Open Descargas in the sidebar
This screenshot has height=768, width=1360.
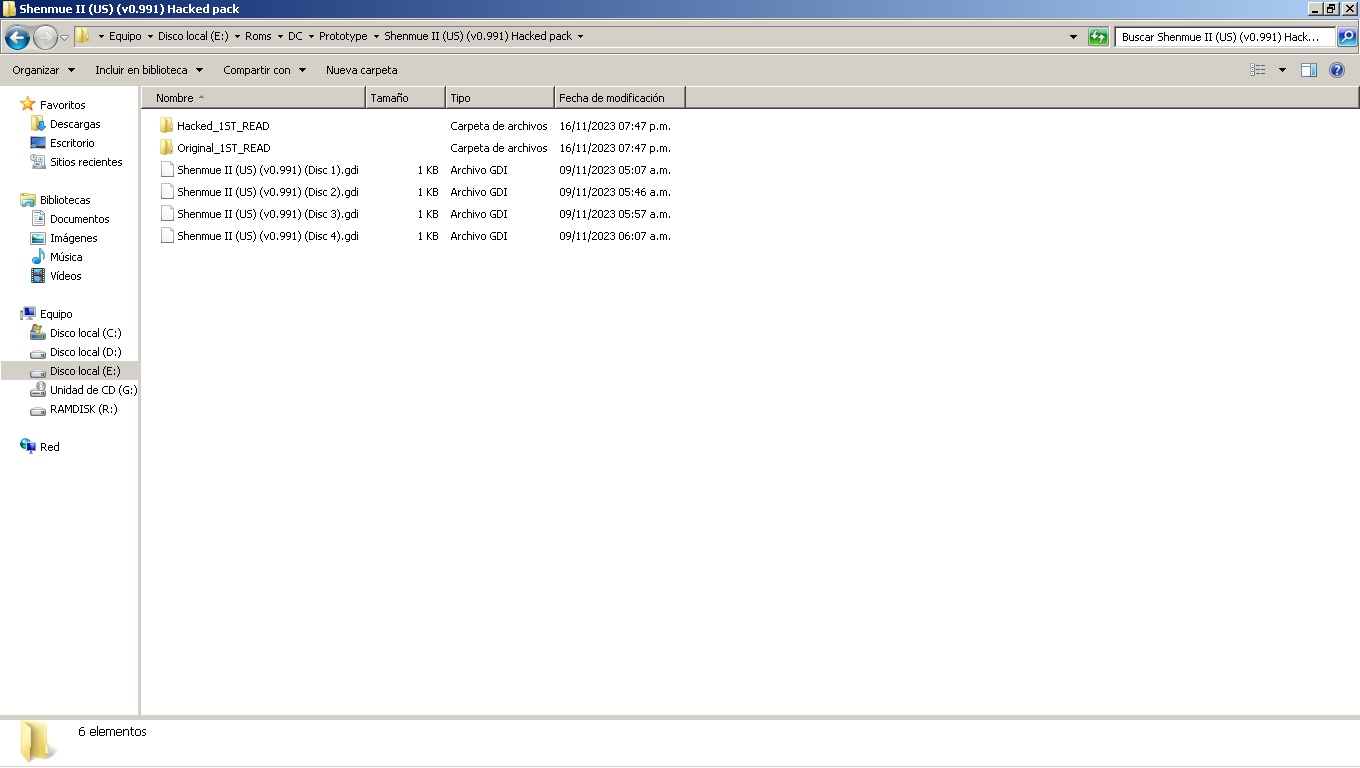tap(75, 124)
